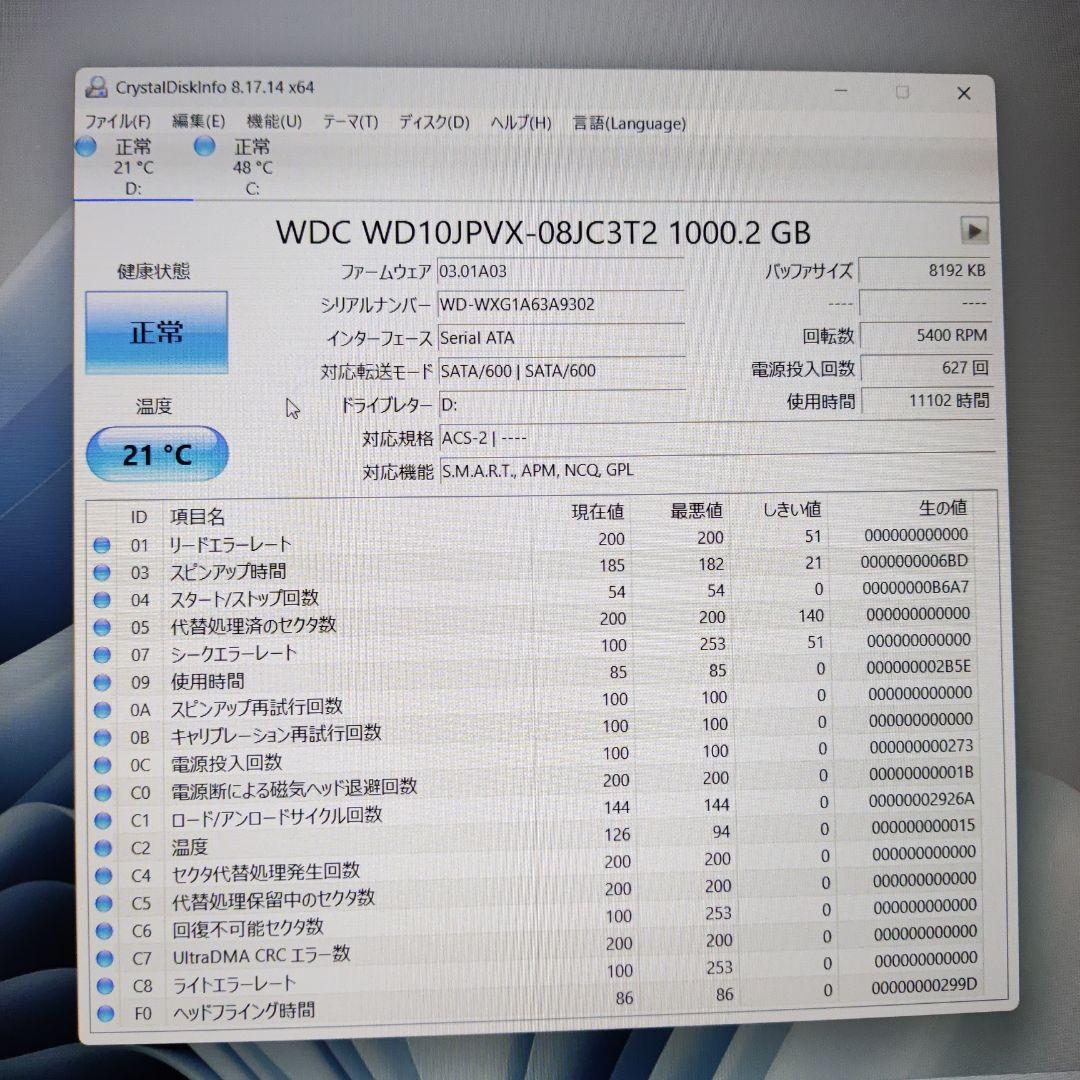The image size is (1080, 1080).
Task: Click the 現在値 column header
Action: [x=597, y=512]
